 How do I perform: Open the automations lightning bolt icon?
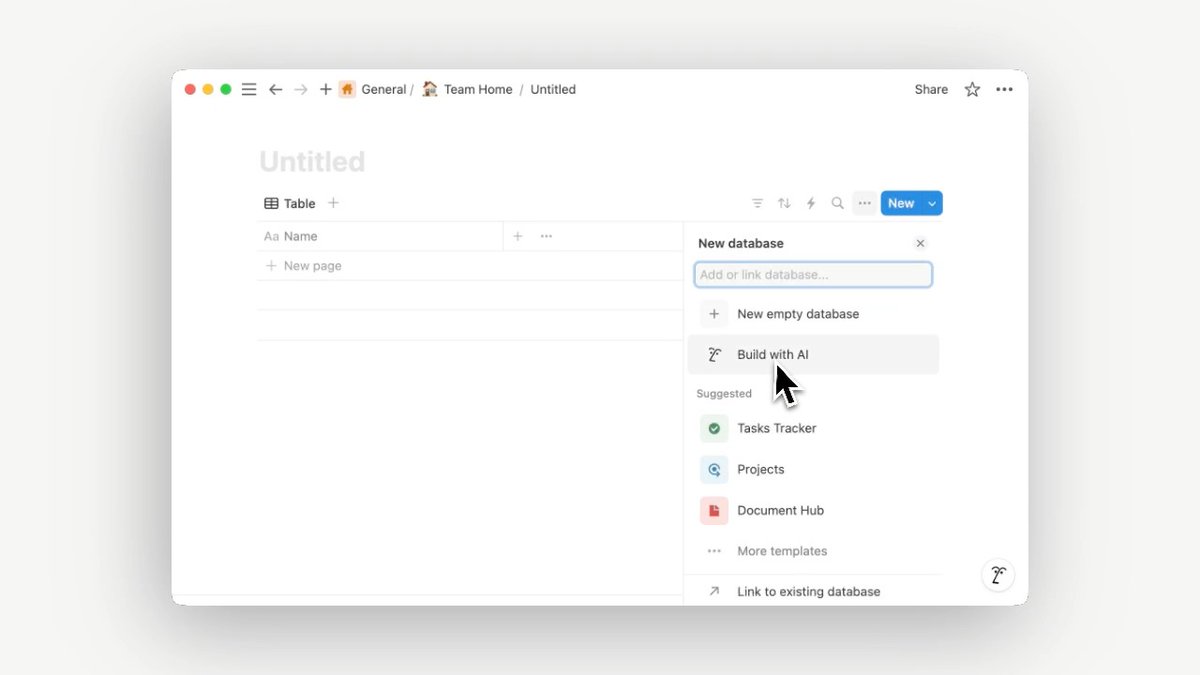(x=811, y=203)
